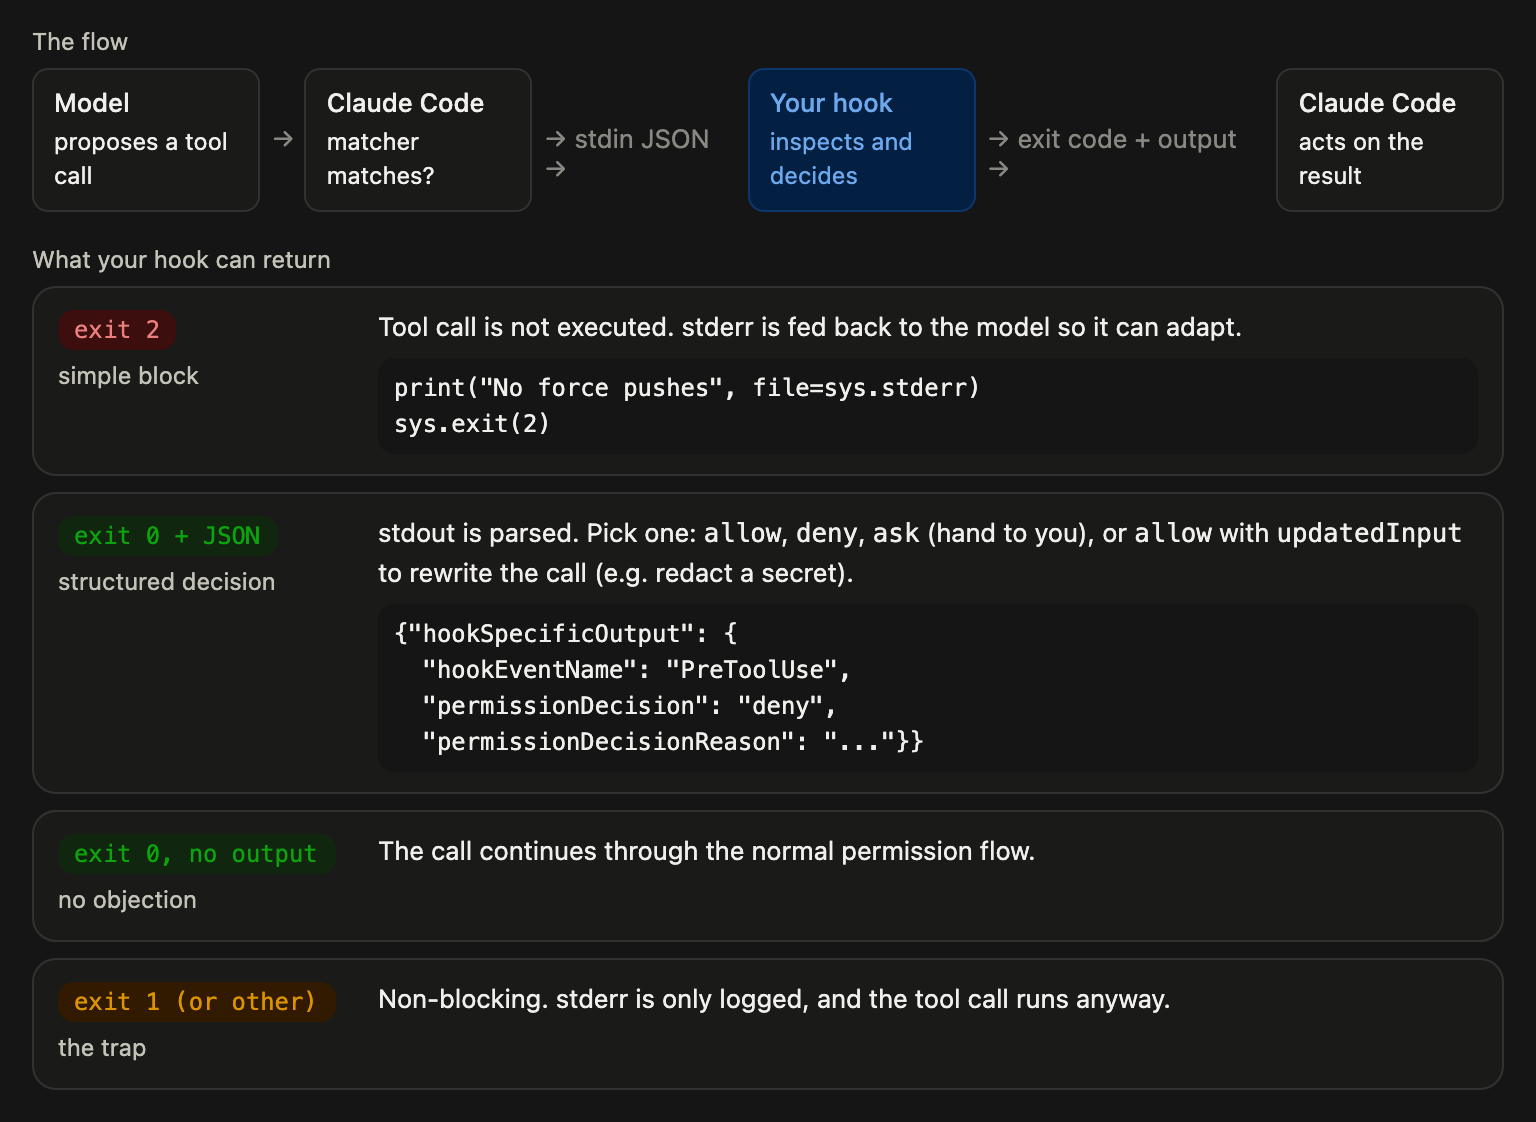
Task: Click the 'hookSpecificOutput' JSON line
Action: 566,634
